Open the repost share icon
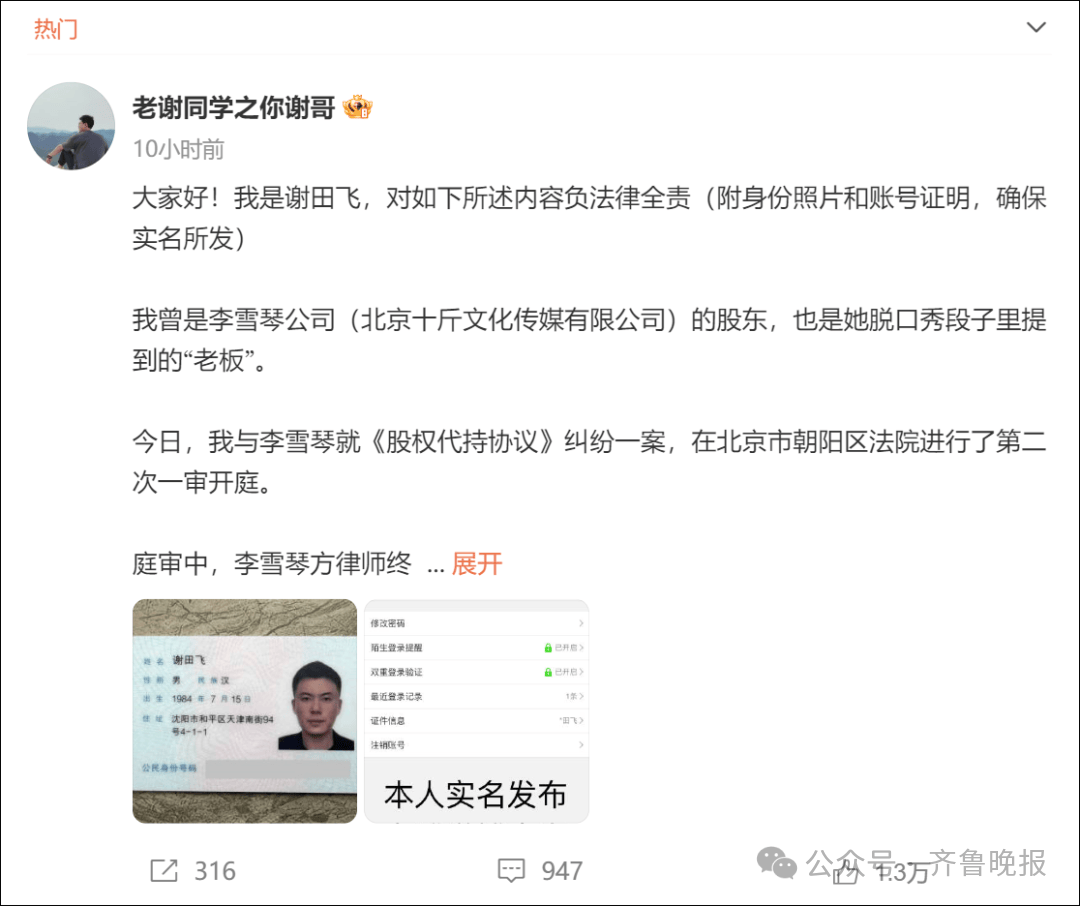This screenshot has height=906, width=1080. pyautogui.click(x=164, y=870)
